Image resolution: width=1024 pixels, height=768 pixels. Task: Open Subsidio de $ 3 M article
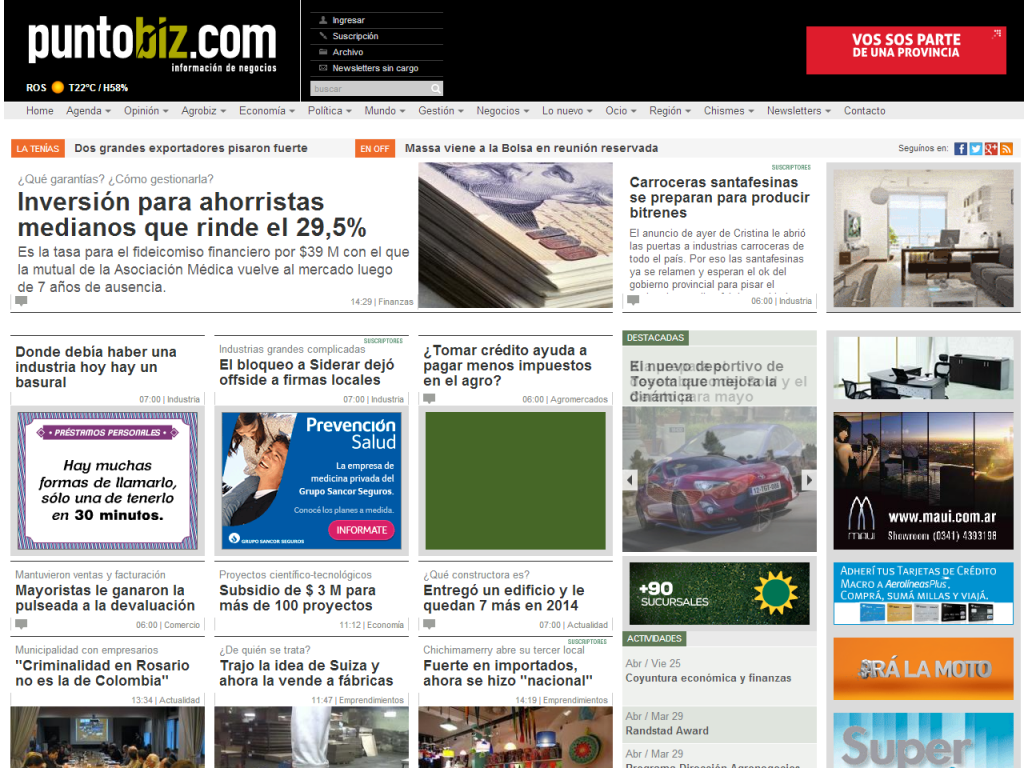297,598
